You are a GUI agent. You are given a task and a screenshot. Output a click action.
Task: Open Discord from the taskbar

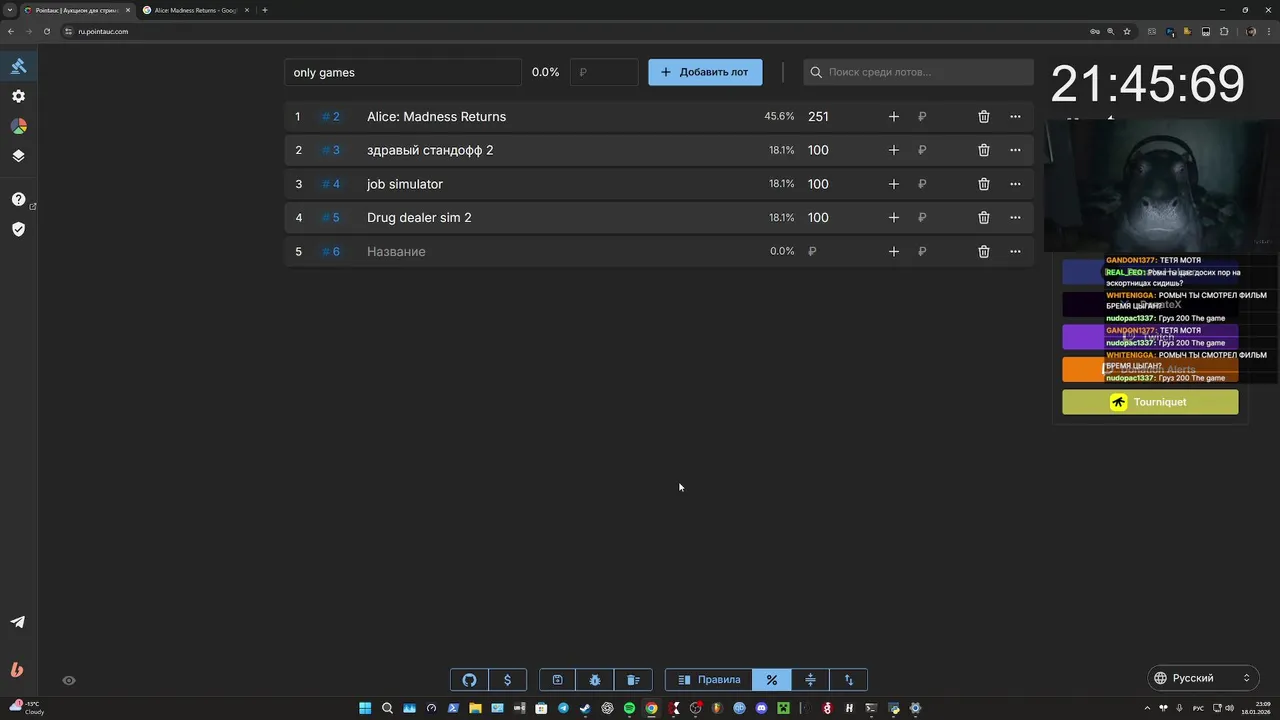tap(761, 708)
